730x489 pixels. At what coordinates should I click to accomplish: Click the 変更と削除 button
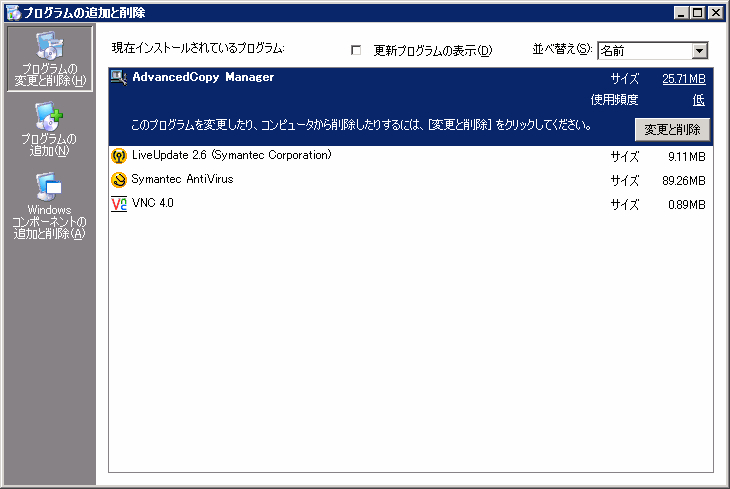point(672,129)
